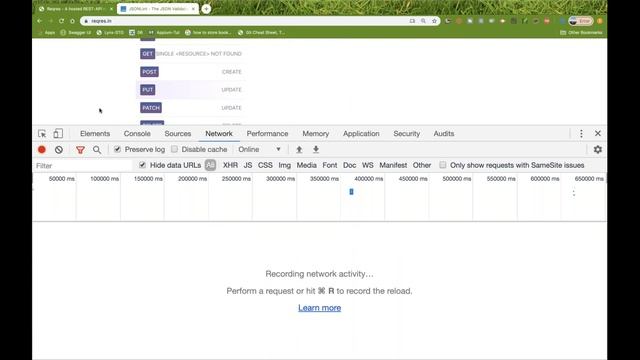Click the All resource type filter
The height and width of the screenshot is (360, 640).
[x=210, y=165]
